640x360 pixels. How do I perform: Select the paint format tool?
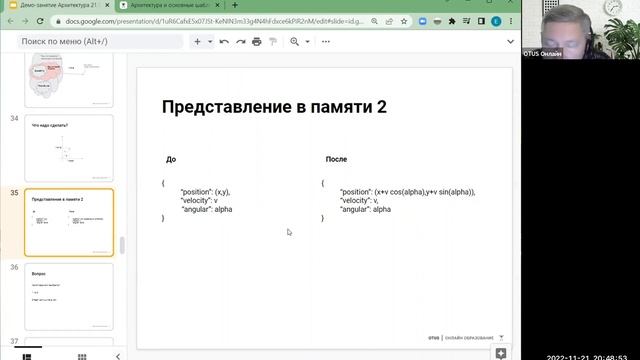coord(273,42)
